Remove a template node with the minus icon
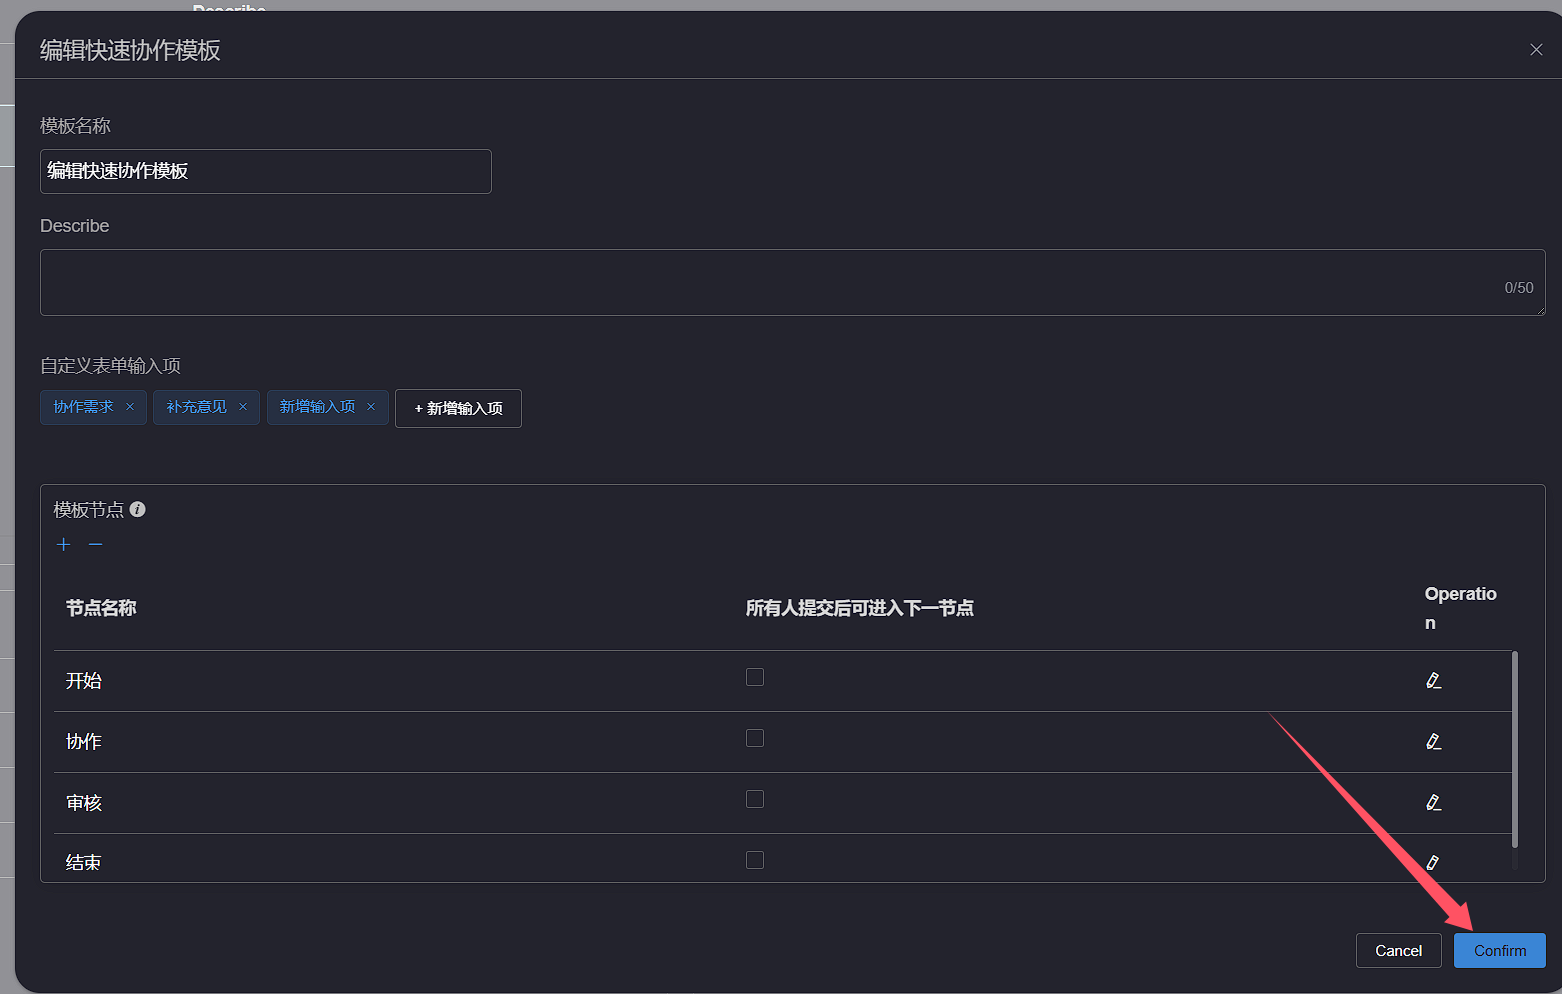The height and width of the screenshot is (994, 1562). (x=96, y=544)
